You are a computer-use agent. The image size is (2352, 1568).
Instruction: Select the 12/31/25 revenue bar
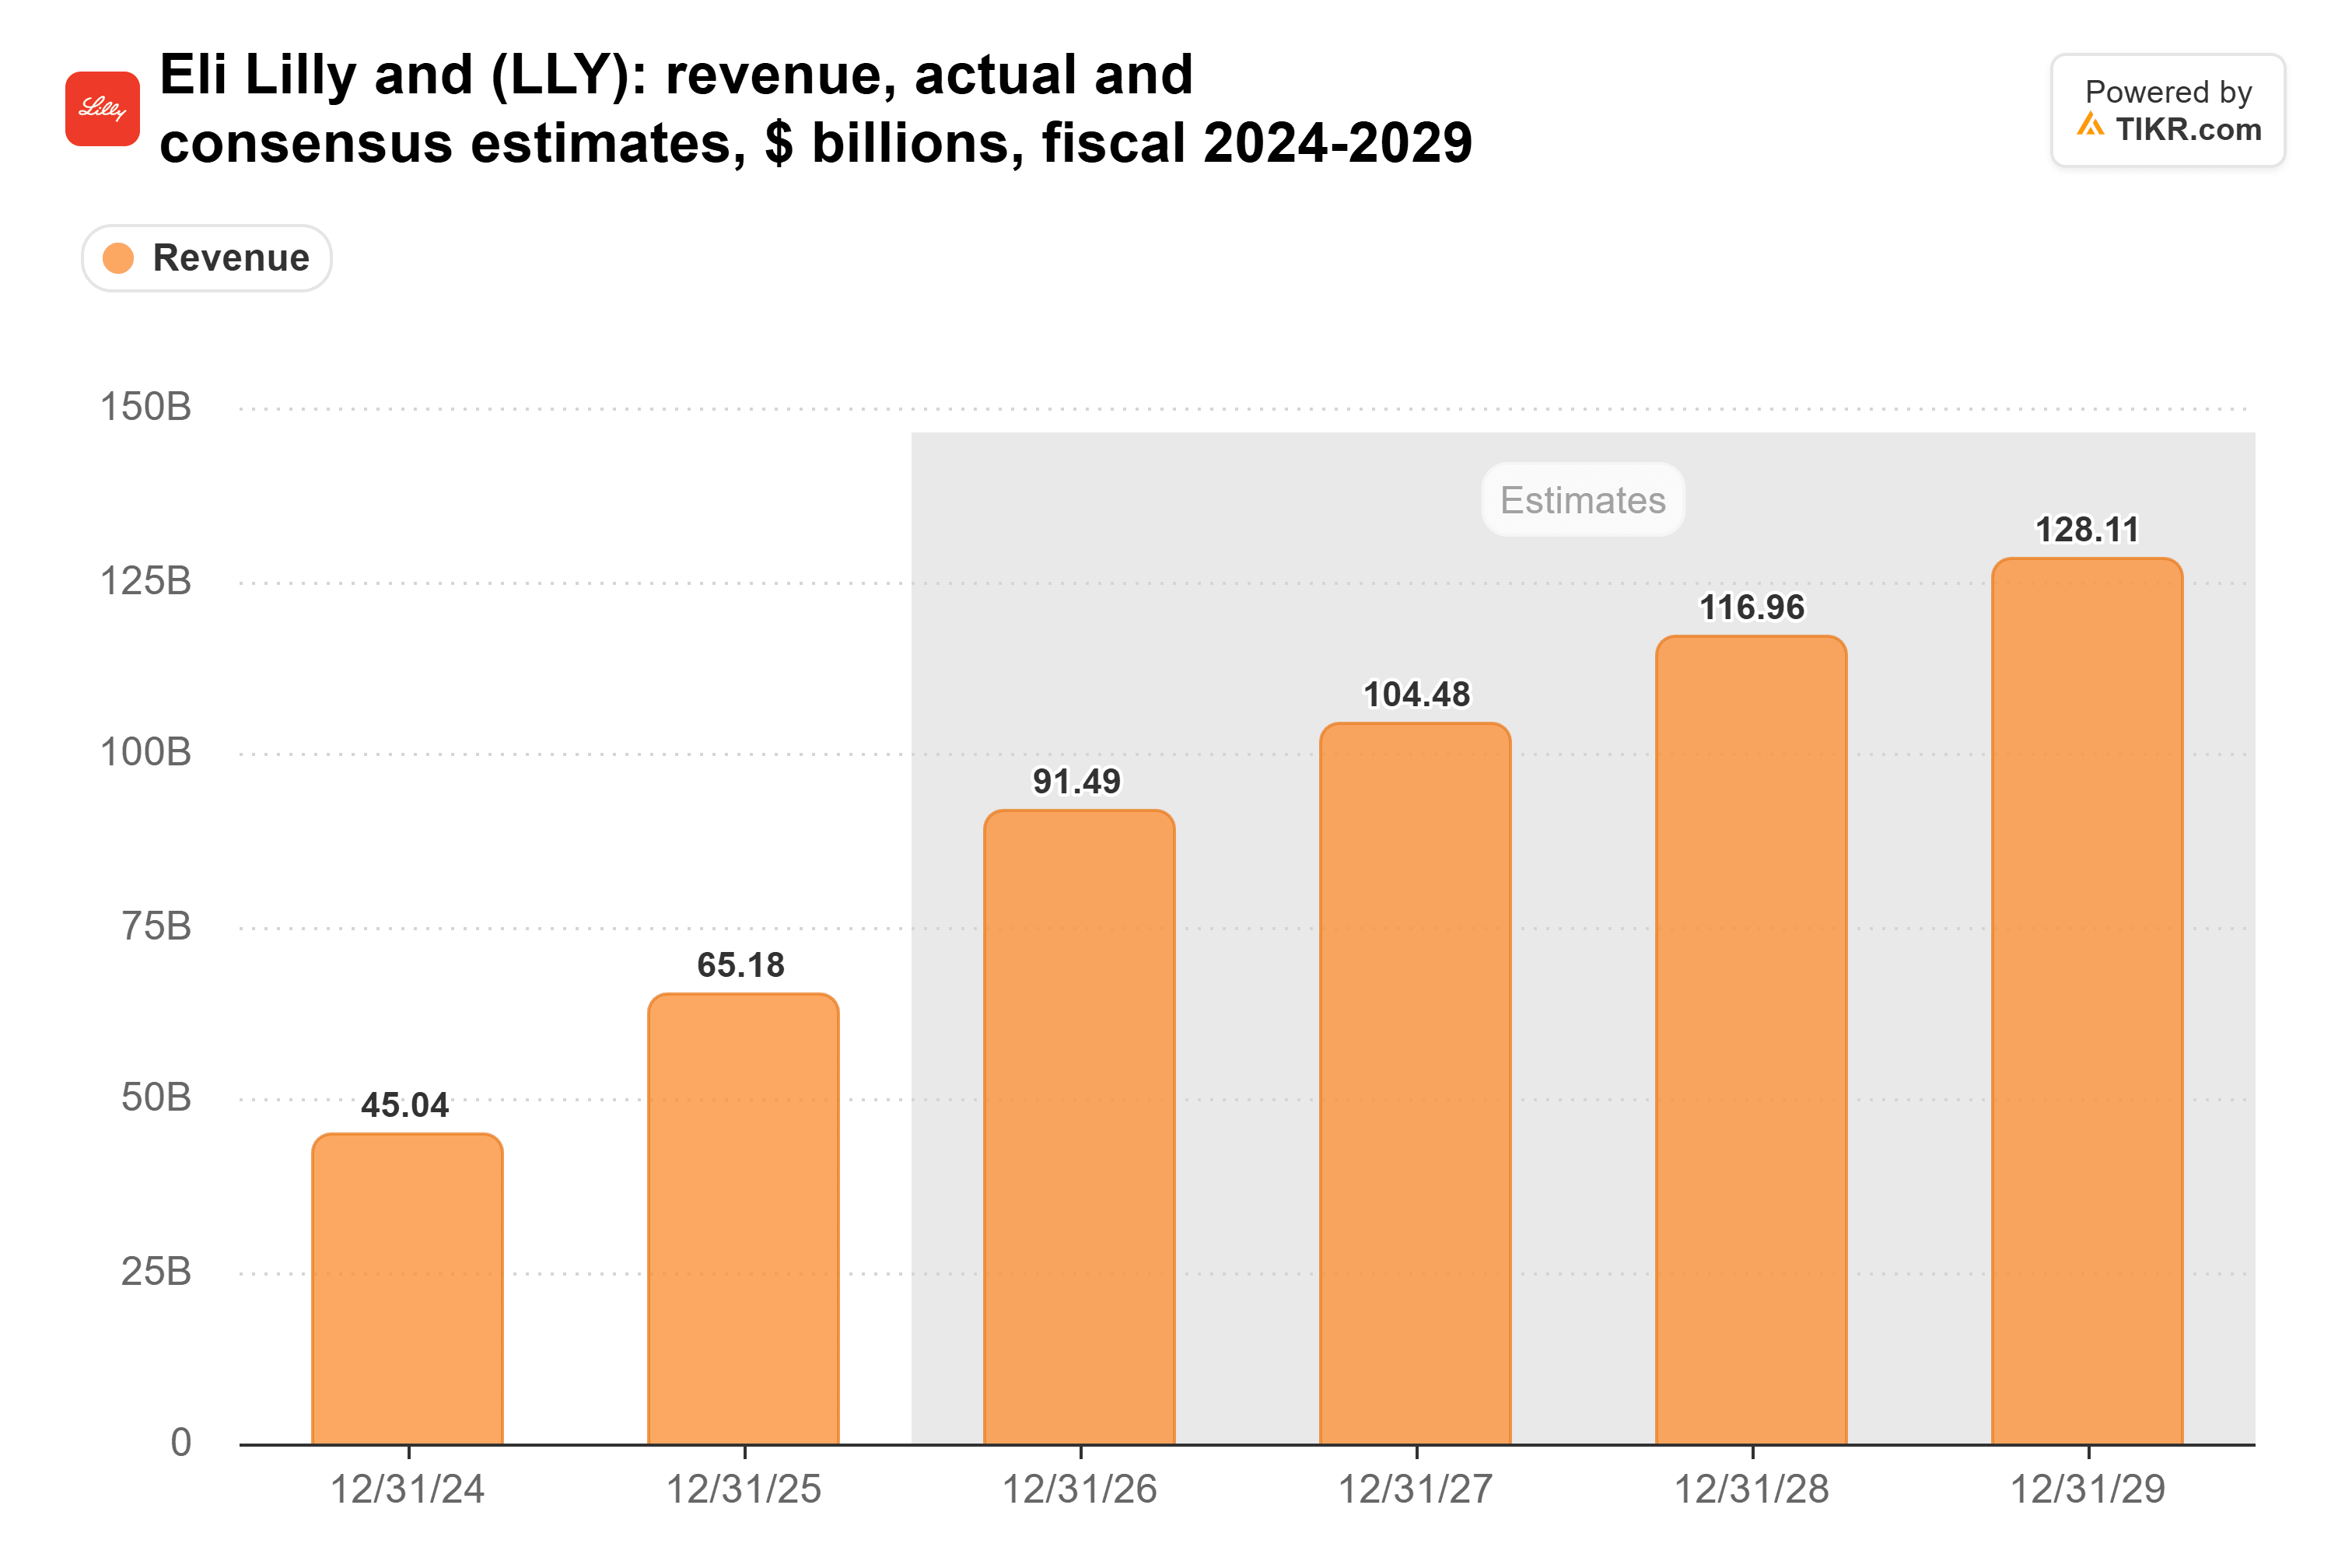pos(743,1219)
